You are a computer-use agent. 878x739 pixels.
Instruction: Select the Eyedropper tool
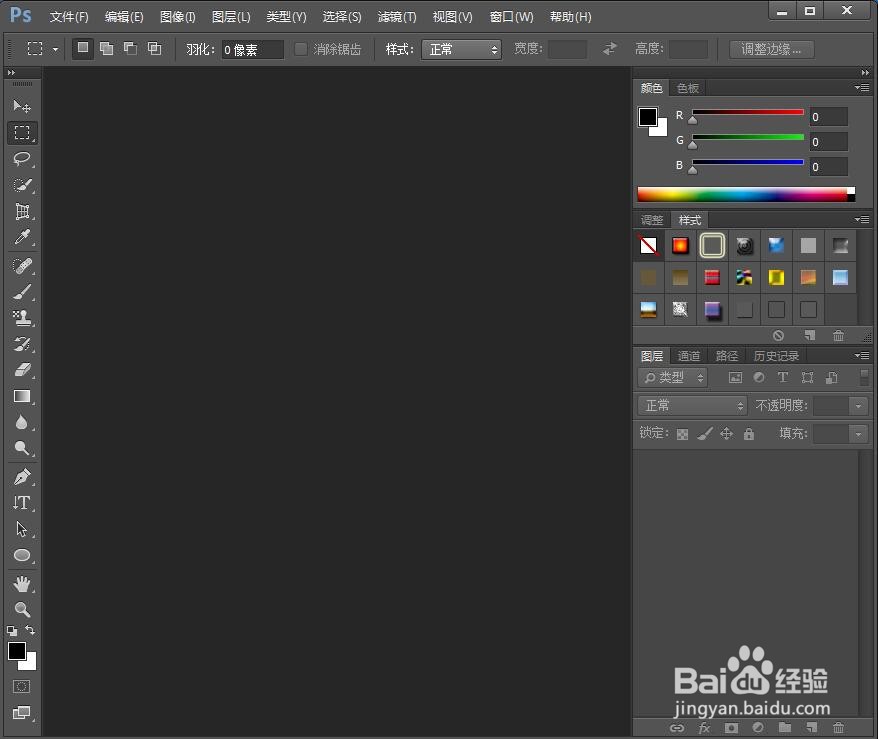(22, 237)
